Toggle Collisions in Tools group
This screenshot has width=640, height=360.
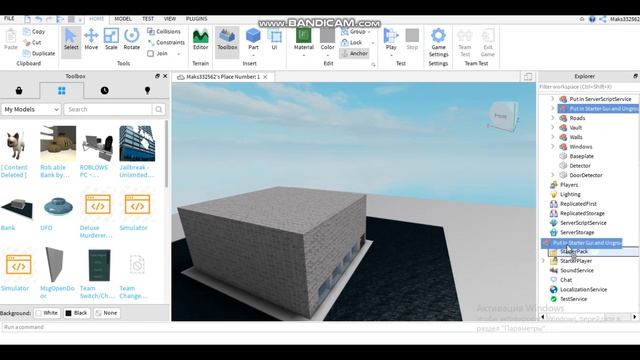(x=164, y=31)
